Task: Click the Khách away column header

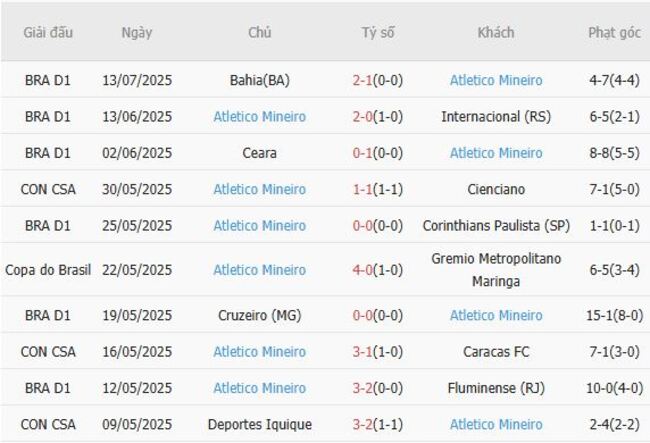Action: 496,33
